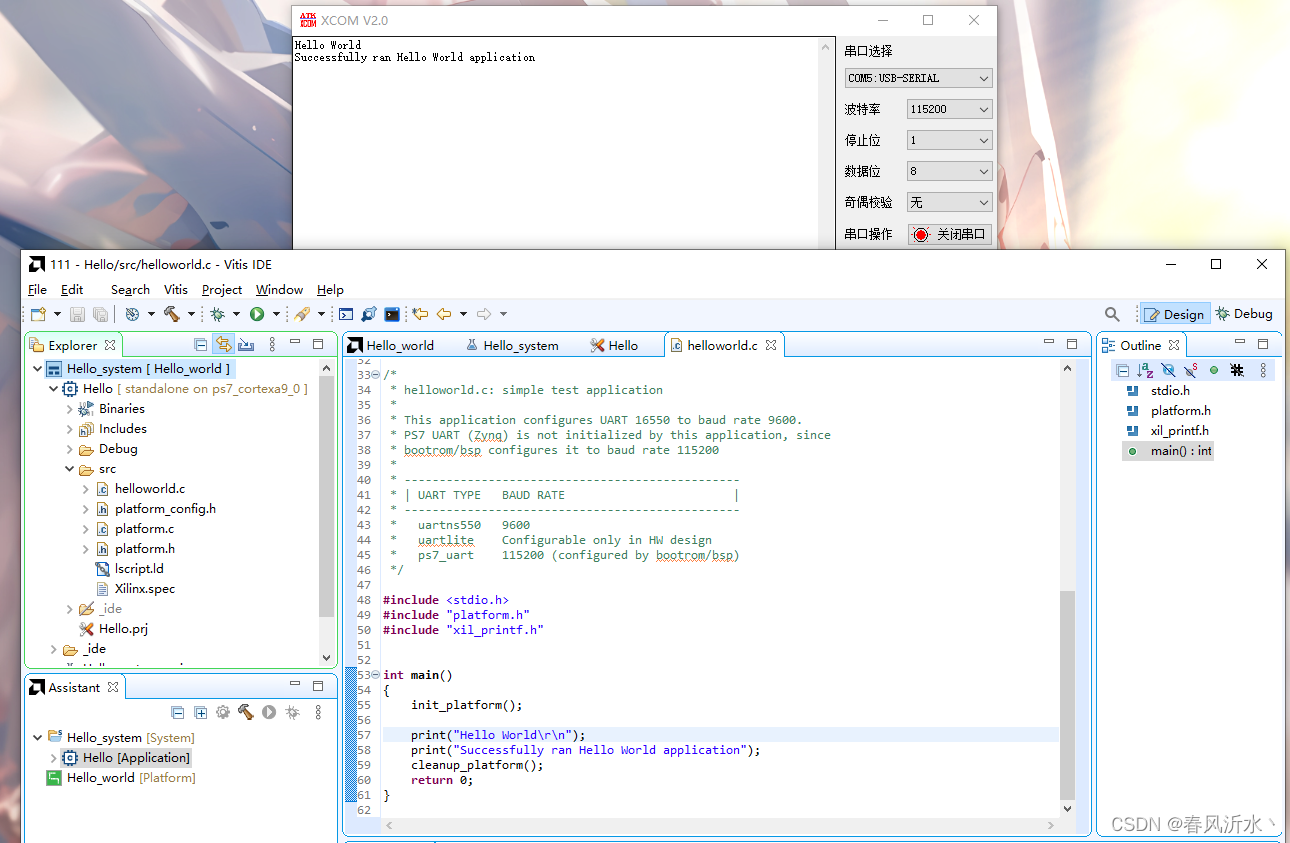
Task: Open search with the magnifier icon
Action: pos(1112,313)
